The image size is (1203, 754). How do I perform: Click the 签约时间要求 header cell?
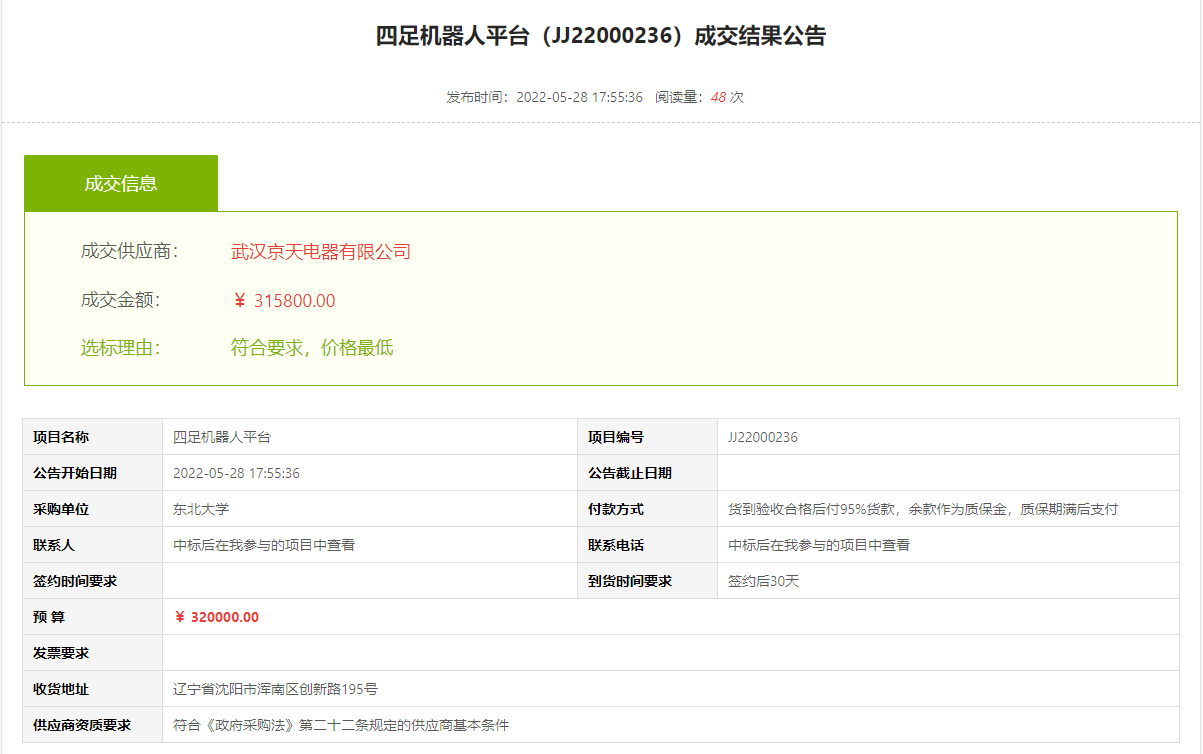93,581
